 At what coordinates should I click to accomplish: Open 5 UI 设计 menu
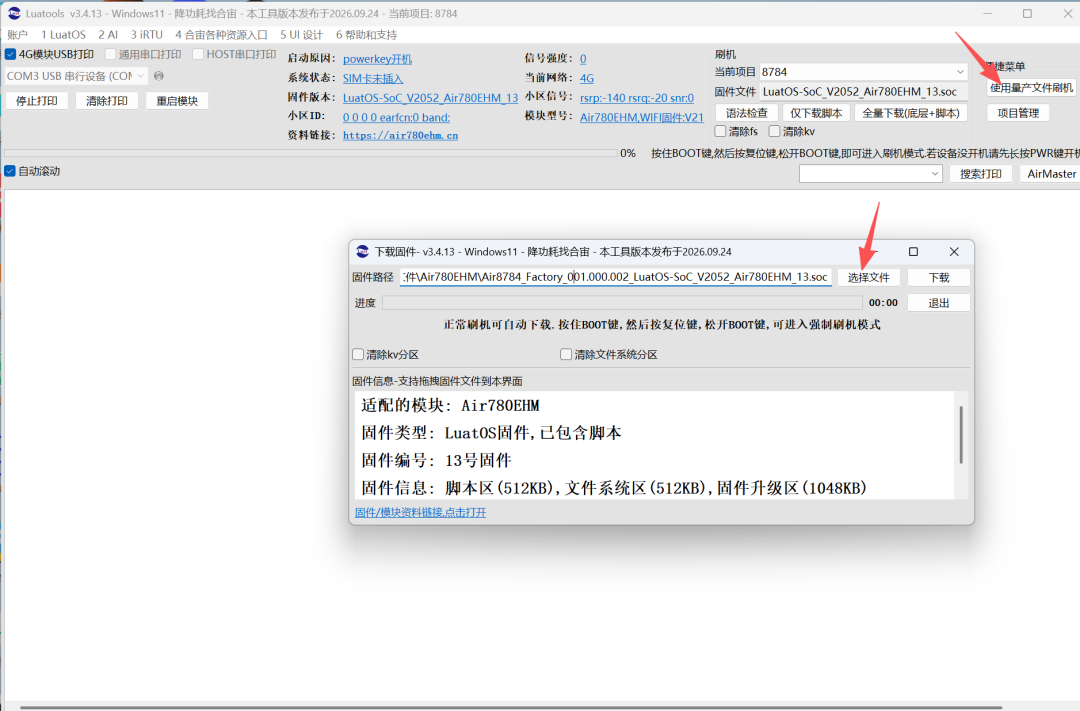tap(301, 34)
